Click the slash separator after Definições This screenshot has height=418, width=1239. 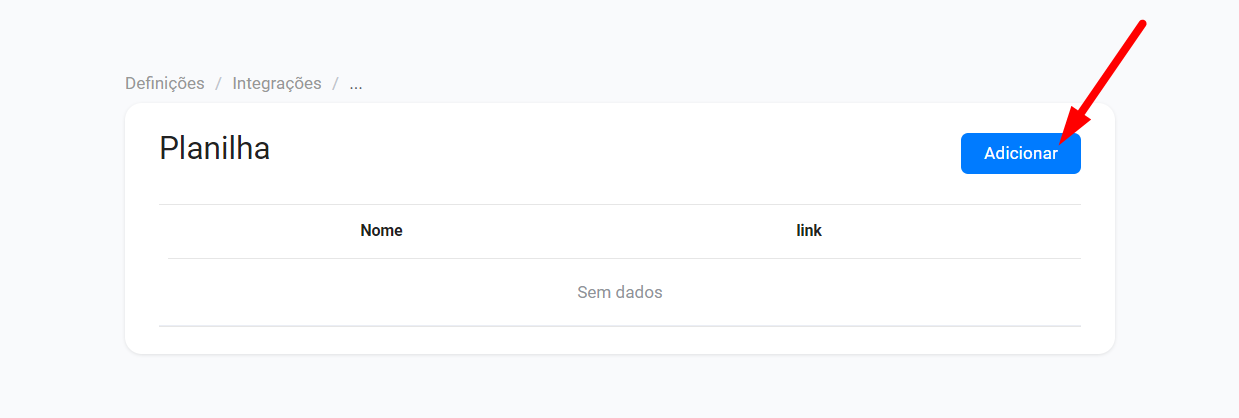coord(219,84)
